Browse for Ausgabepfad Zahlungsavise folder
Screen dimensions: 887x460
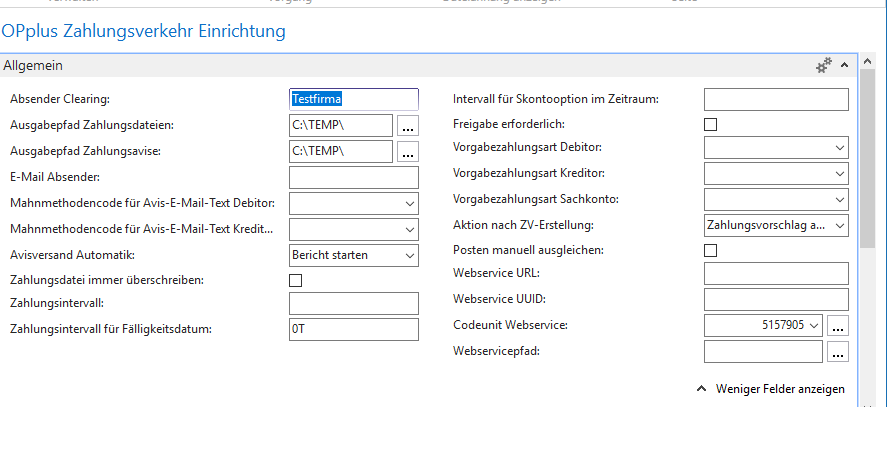408,152
